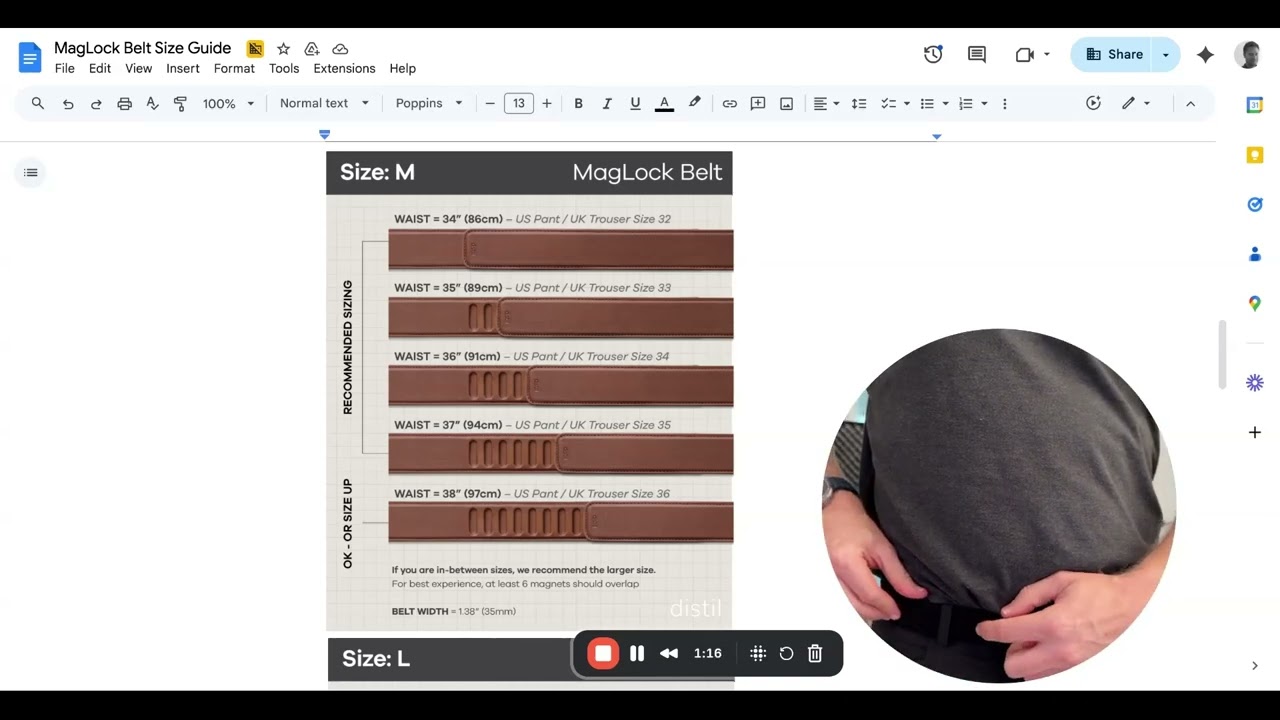Add a comment from the toolbar
Viewport: 1280px width, 720px height.
[758, 104]
